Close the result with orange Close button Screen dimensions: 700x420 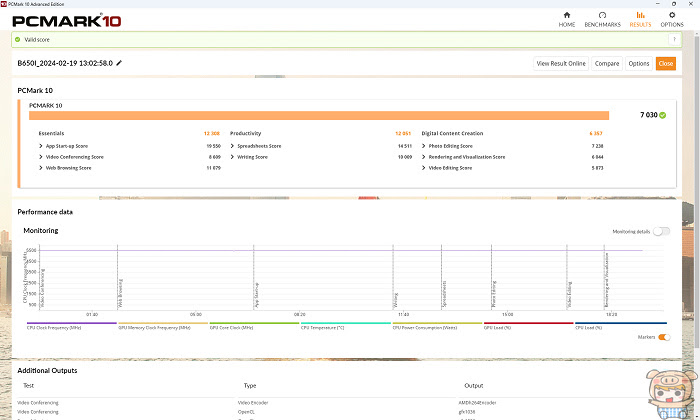(665, 63)
